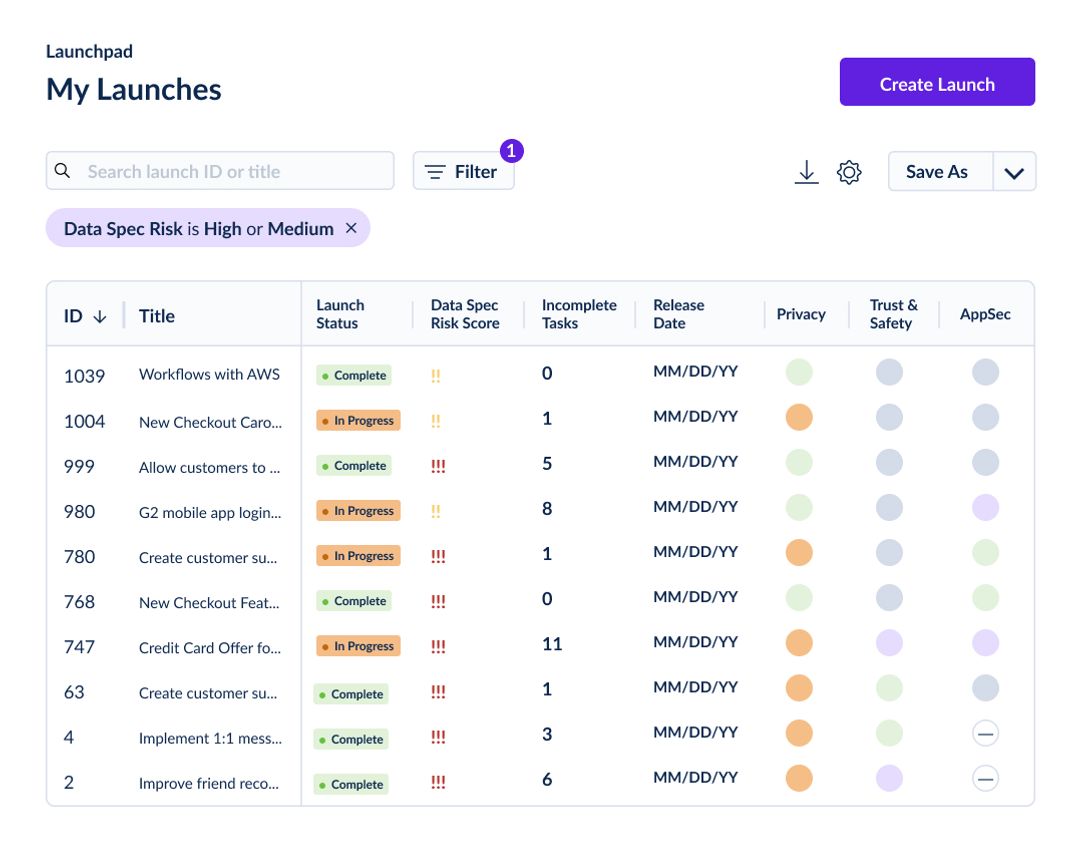Image resolution: width=1080 pixels, height=845 pixels.
Task: Click the Save As button
Action: (938, 171)
